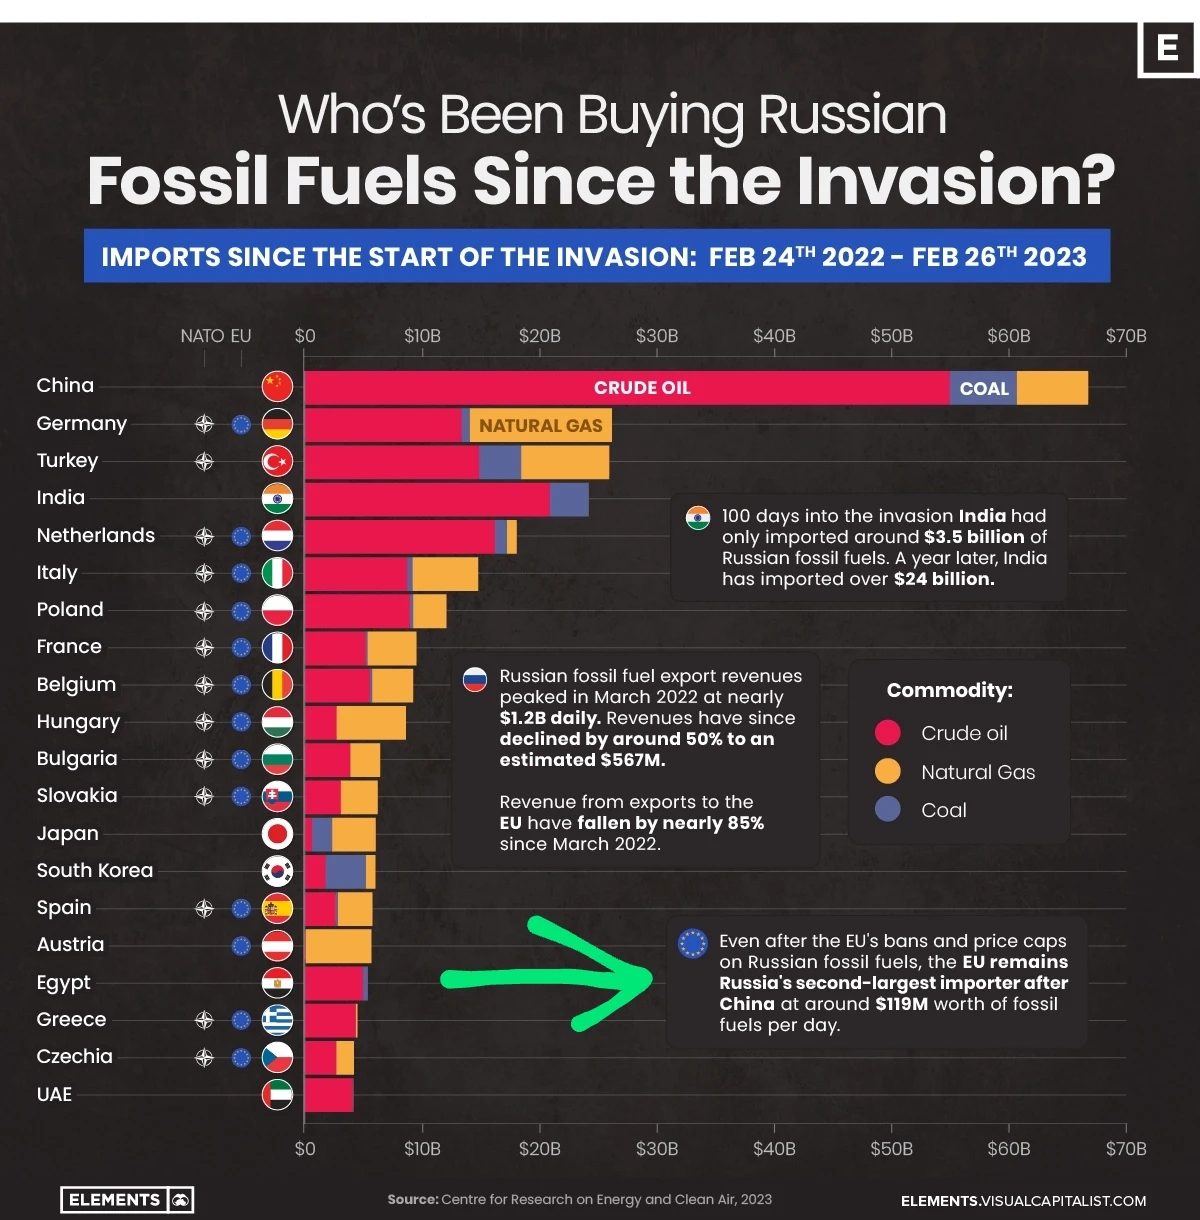Image resolution: width=1200 pixels, height=1220 pixels.
Task: Click the COAL segment of China's bar
Action: click(983, 388)
